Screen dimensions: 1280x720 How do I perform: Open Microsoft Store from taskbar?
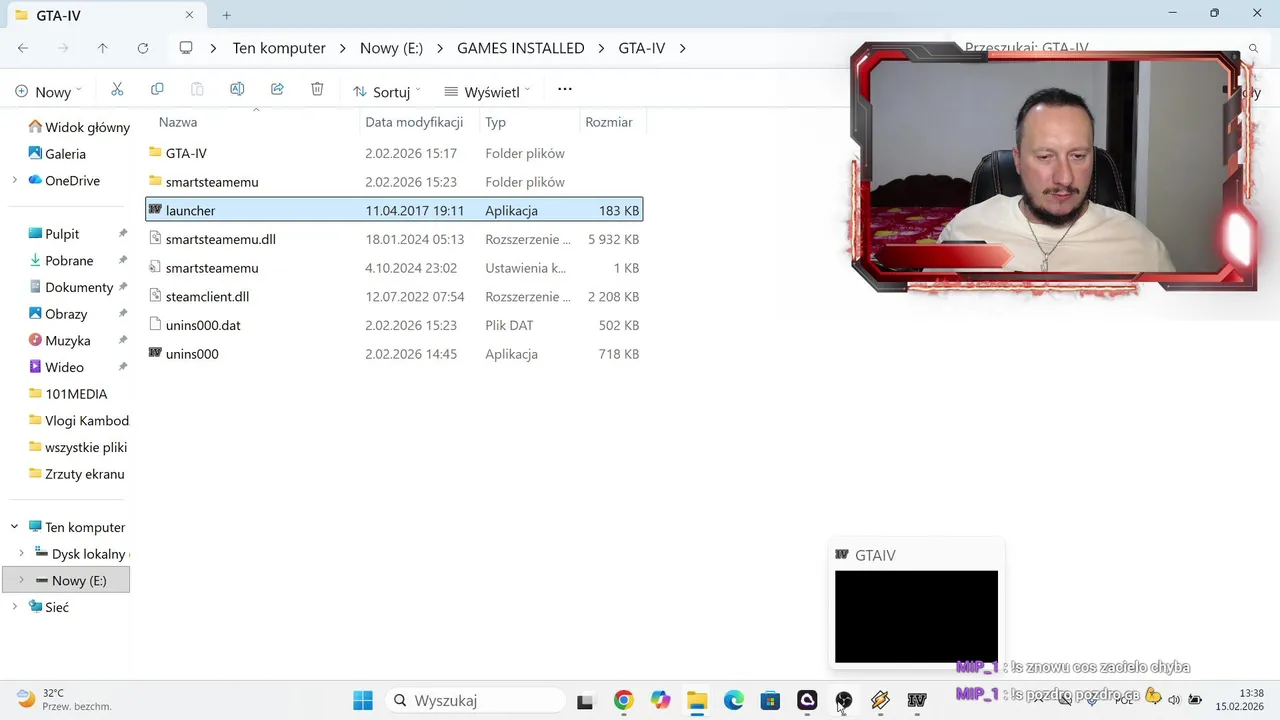click(x=770, y=700)
